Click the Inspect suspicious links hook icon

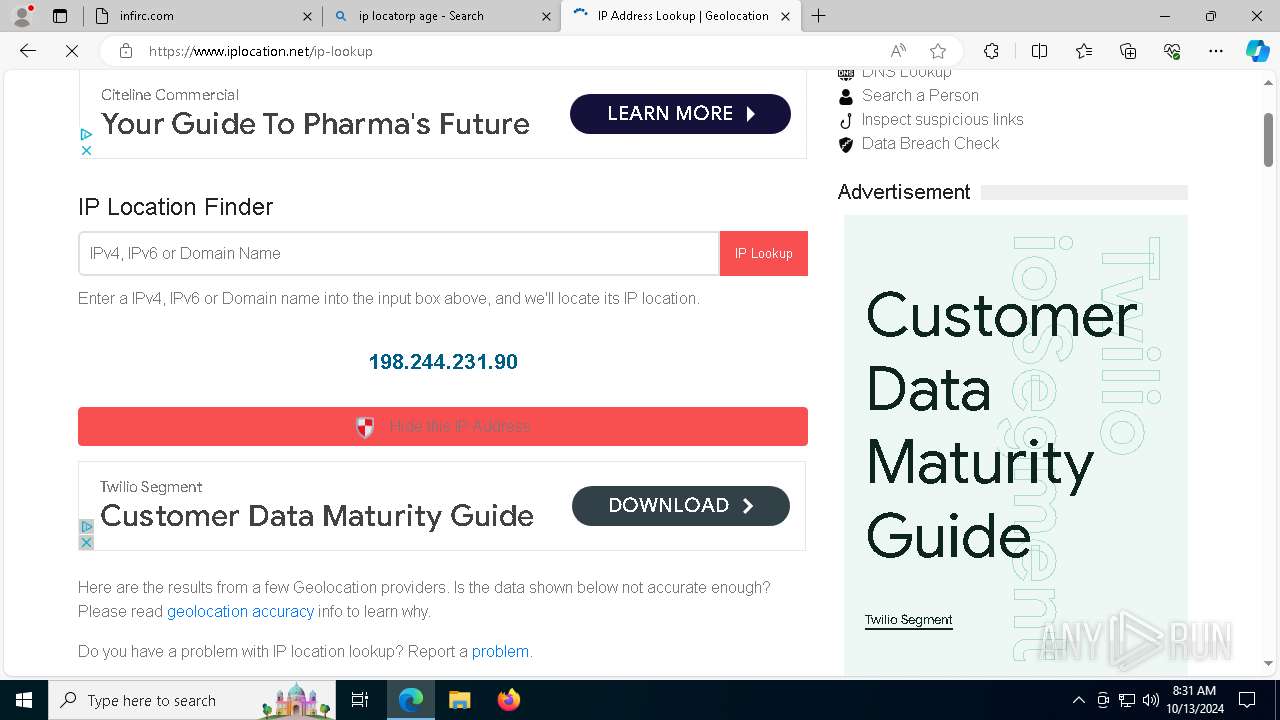[846, 120]
